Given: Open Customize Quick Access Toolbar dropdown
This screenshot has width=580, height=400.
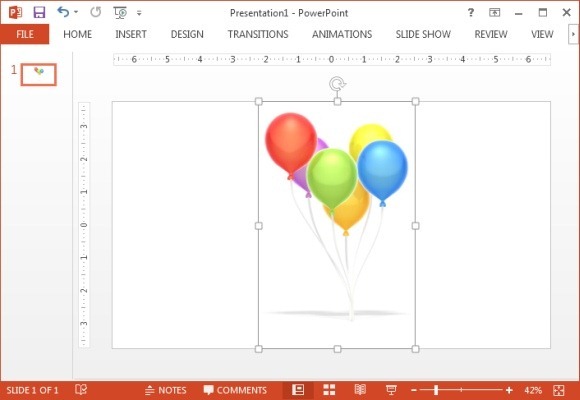Looking at the screenshot, I should point(139,13).
